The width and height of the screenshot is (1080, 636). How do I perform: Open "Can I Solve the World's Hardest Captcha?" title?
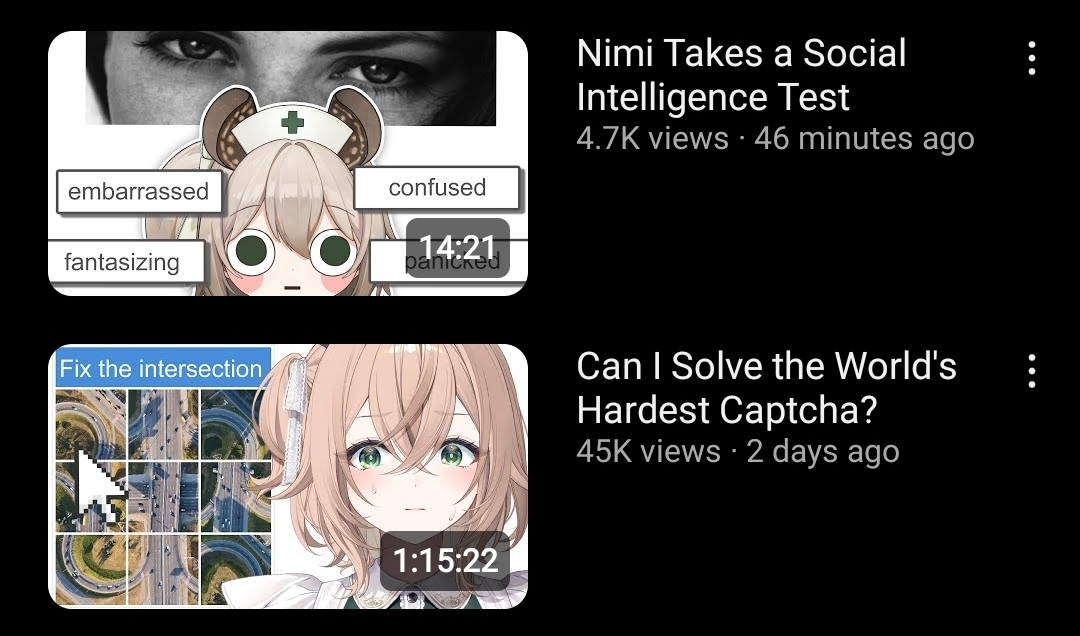(766, 387)
